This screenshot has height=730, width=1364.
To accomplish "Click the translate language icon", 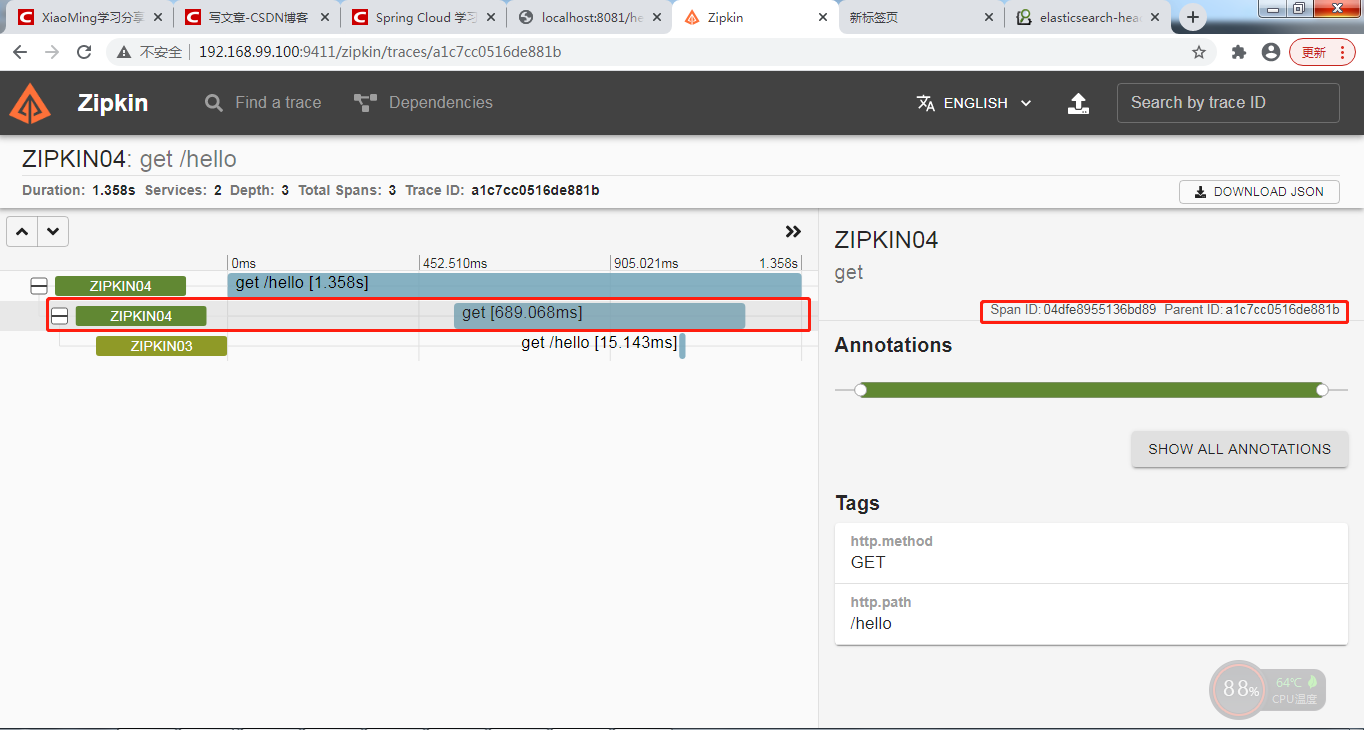I will coord(926,103).
